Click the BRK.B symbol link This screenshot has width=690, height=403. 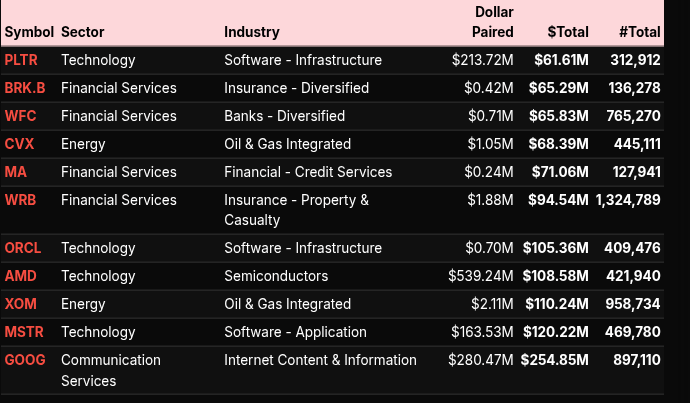tap(25, 88)
